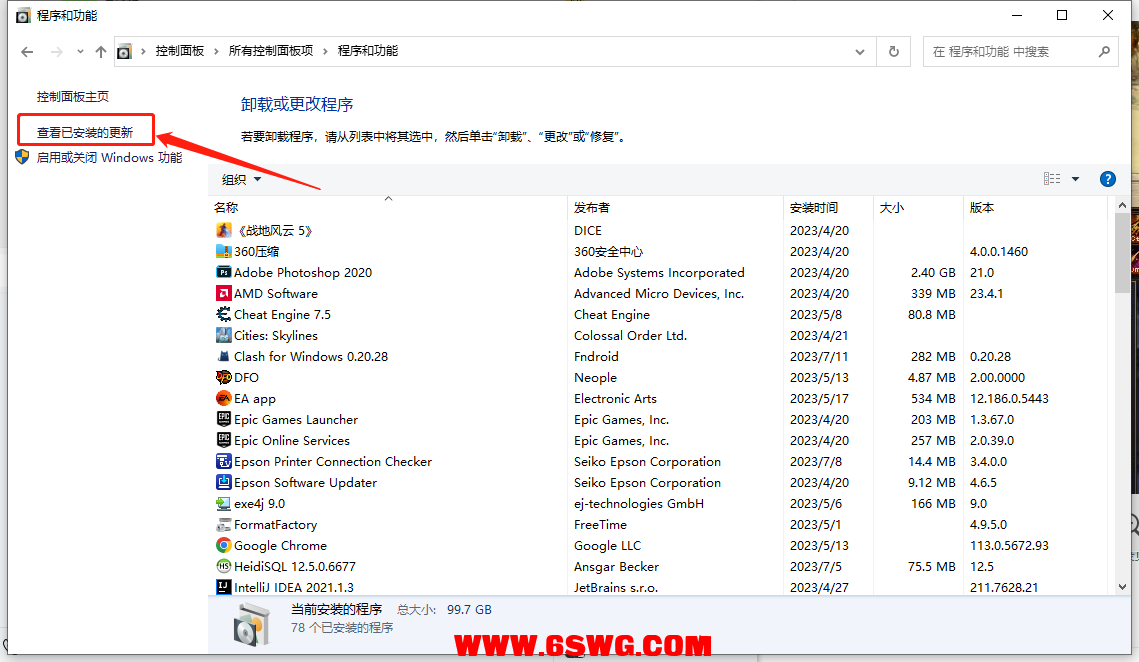Open the recent locations chevron
The image size is (1139, 662).
point(80,52)
